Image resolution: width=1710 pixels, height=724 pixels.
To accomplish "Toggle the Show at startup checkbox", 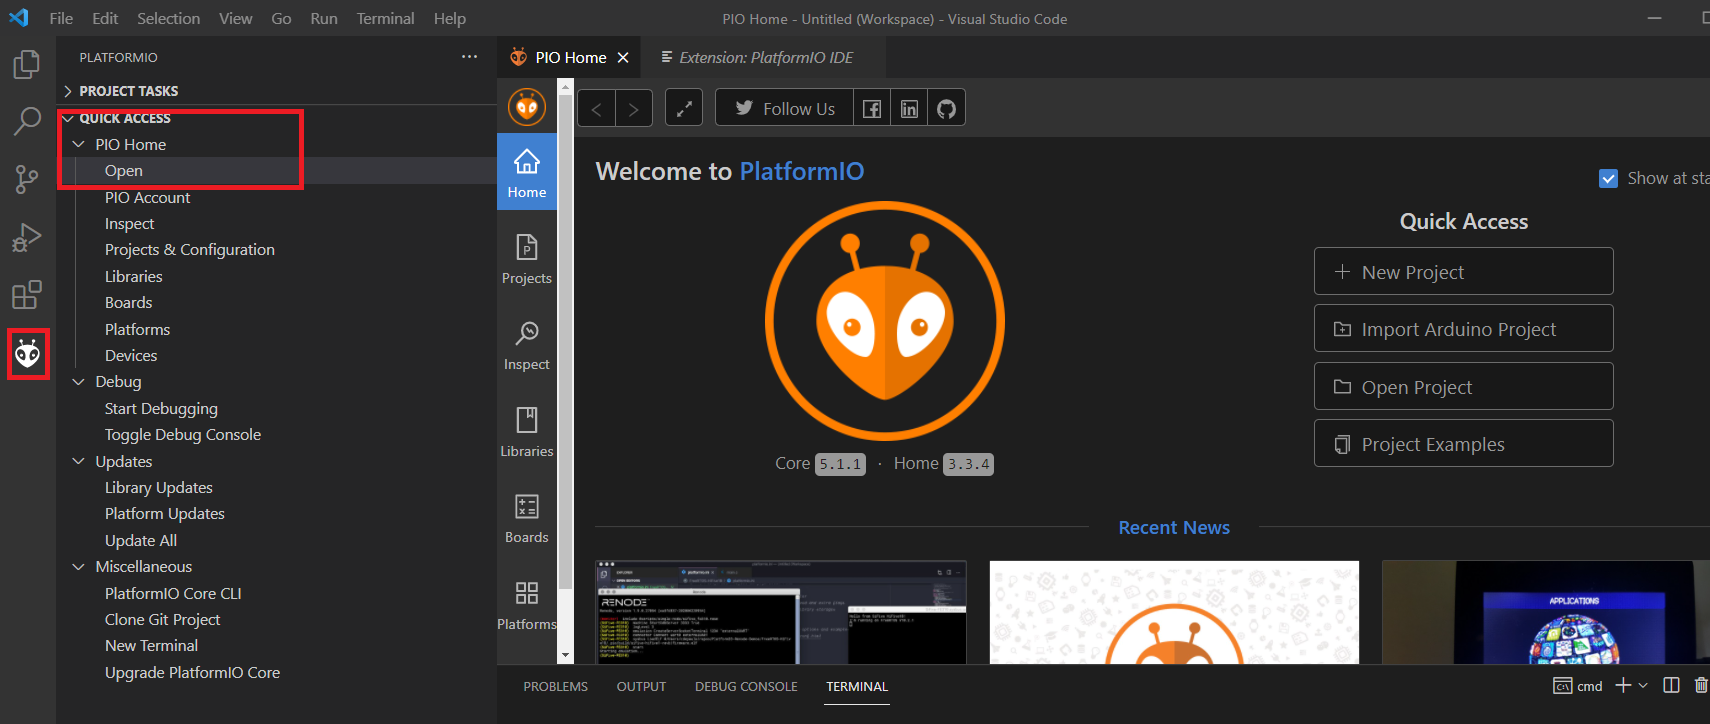I will point(1608,178).
